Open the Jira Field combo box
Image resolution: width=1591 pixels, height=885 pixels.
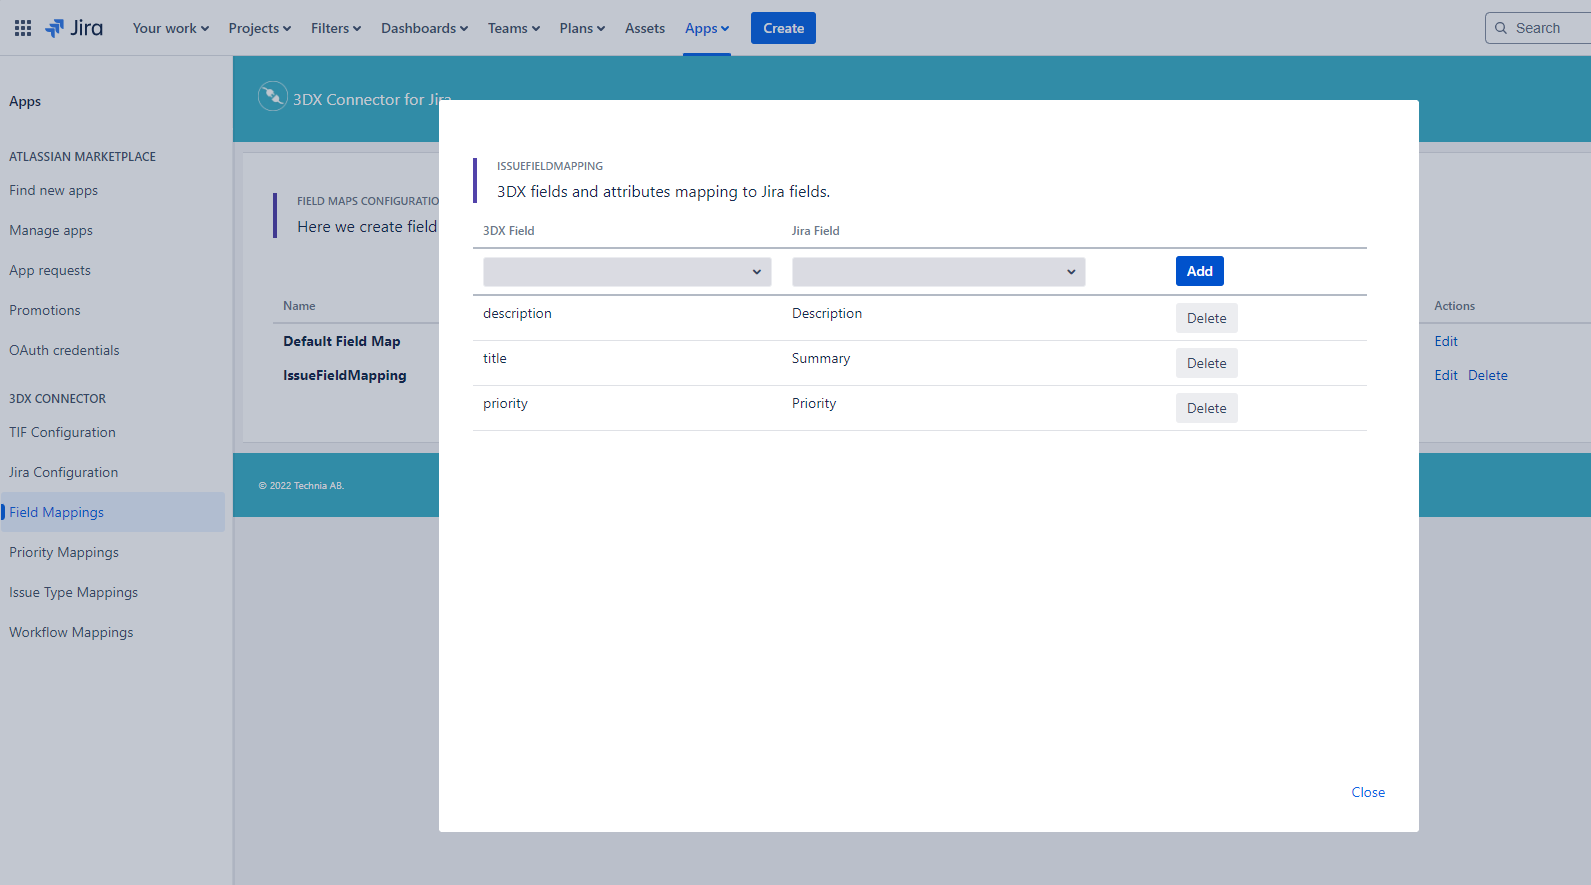click(x=938, y=272)
